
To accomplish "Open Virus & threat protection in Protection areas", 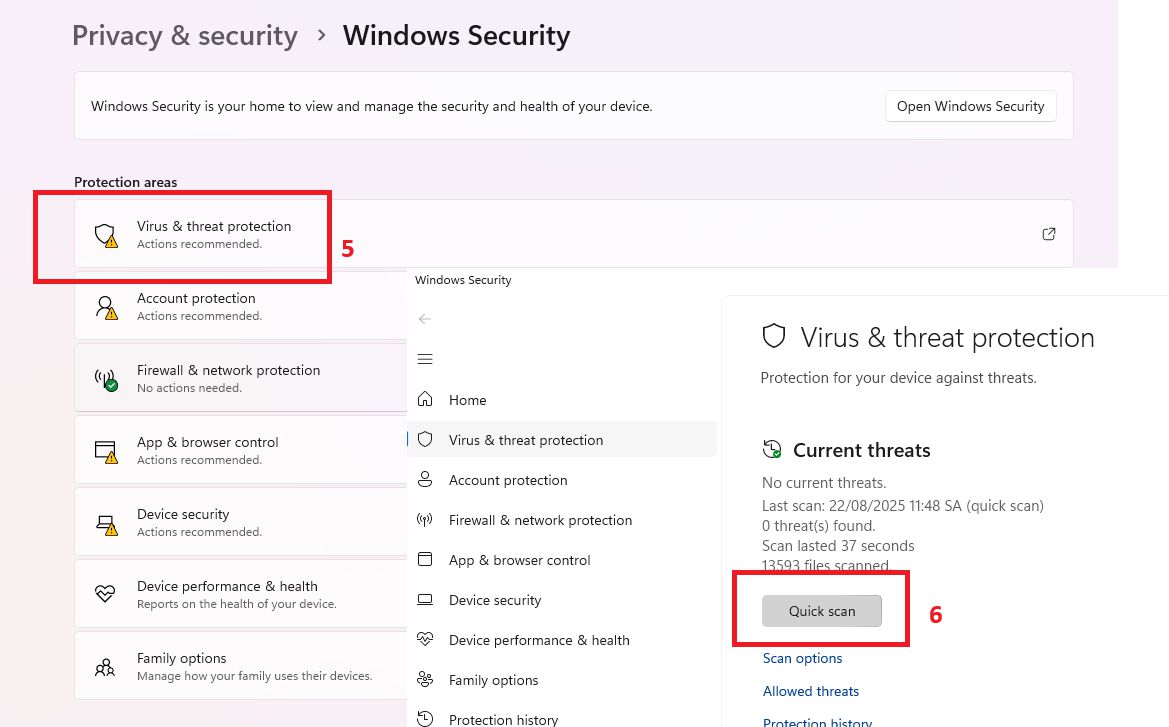I will click(573, 233).
